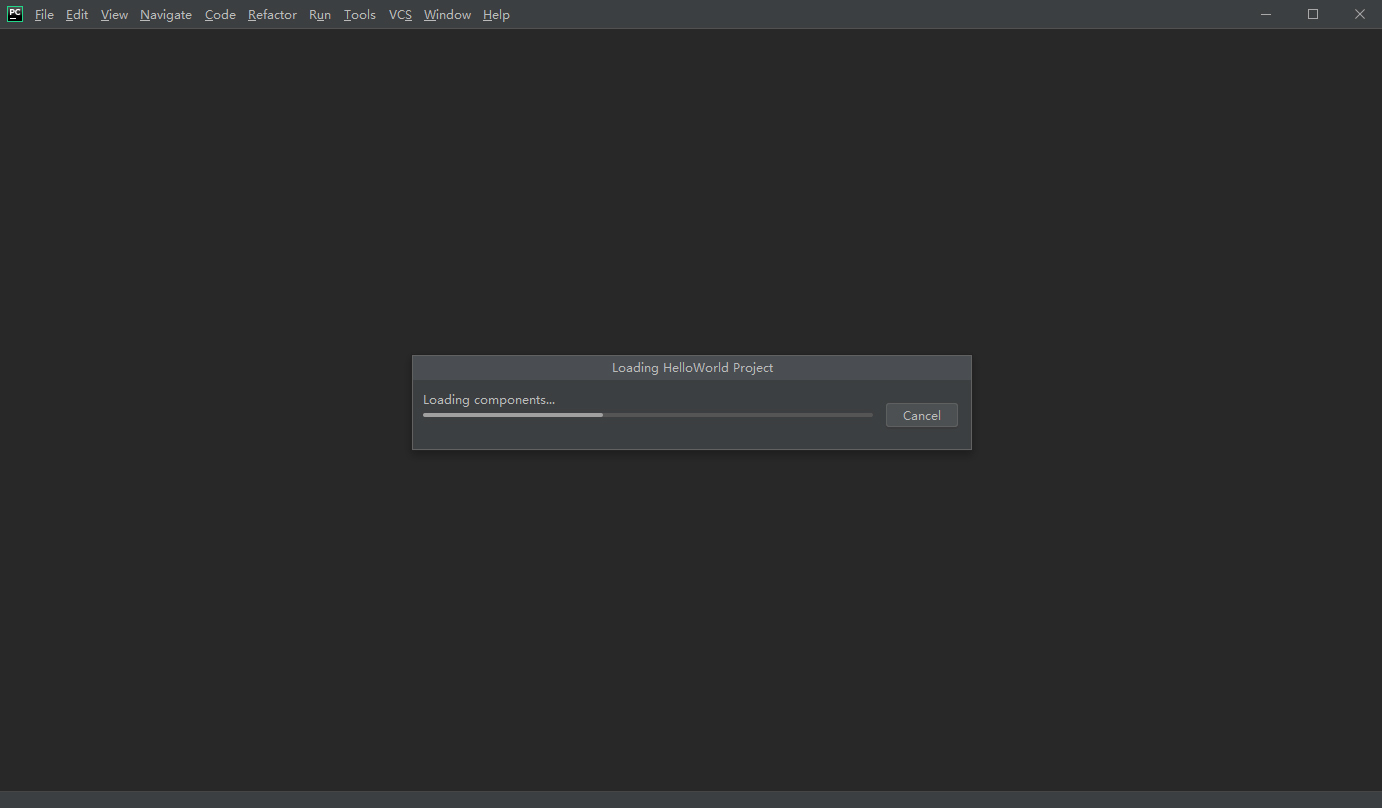Open the Code menu
This screenshot has height=808, width=1382.
[220, 15]
